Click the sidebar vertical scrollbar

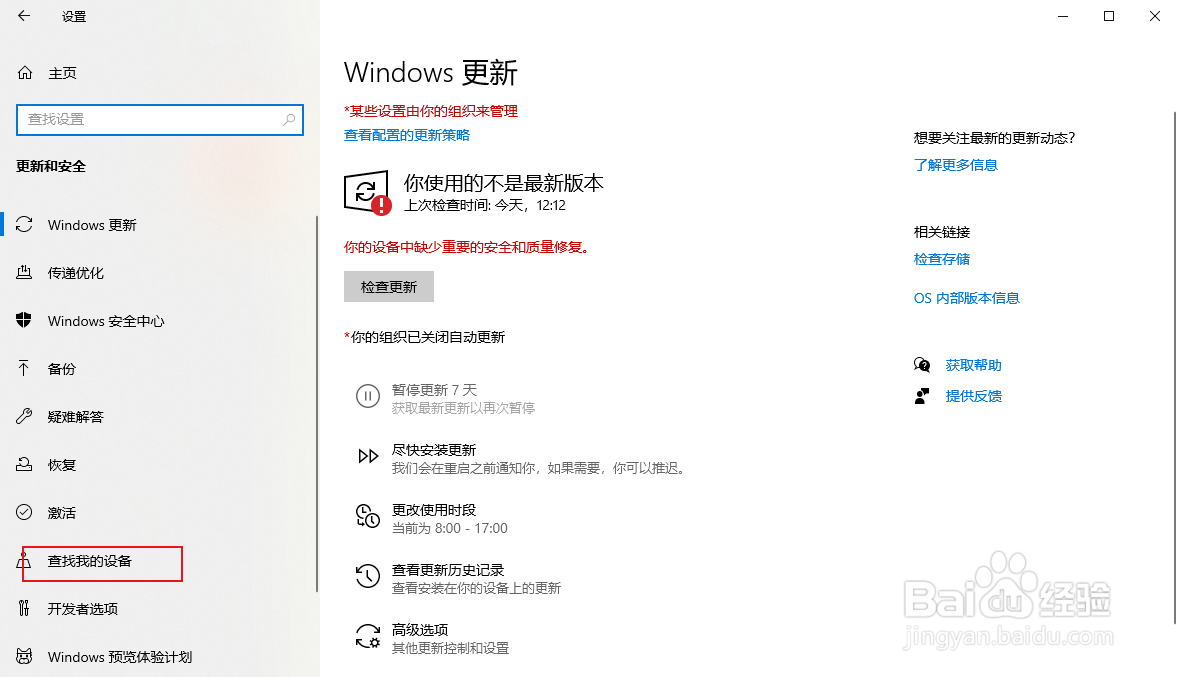click(x=316, y=403)
